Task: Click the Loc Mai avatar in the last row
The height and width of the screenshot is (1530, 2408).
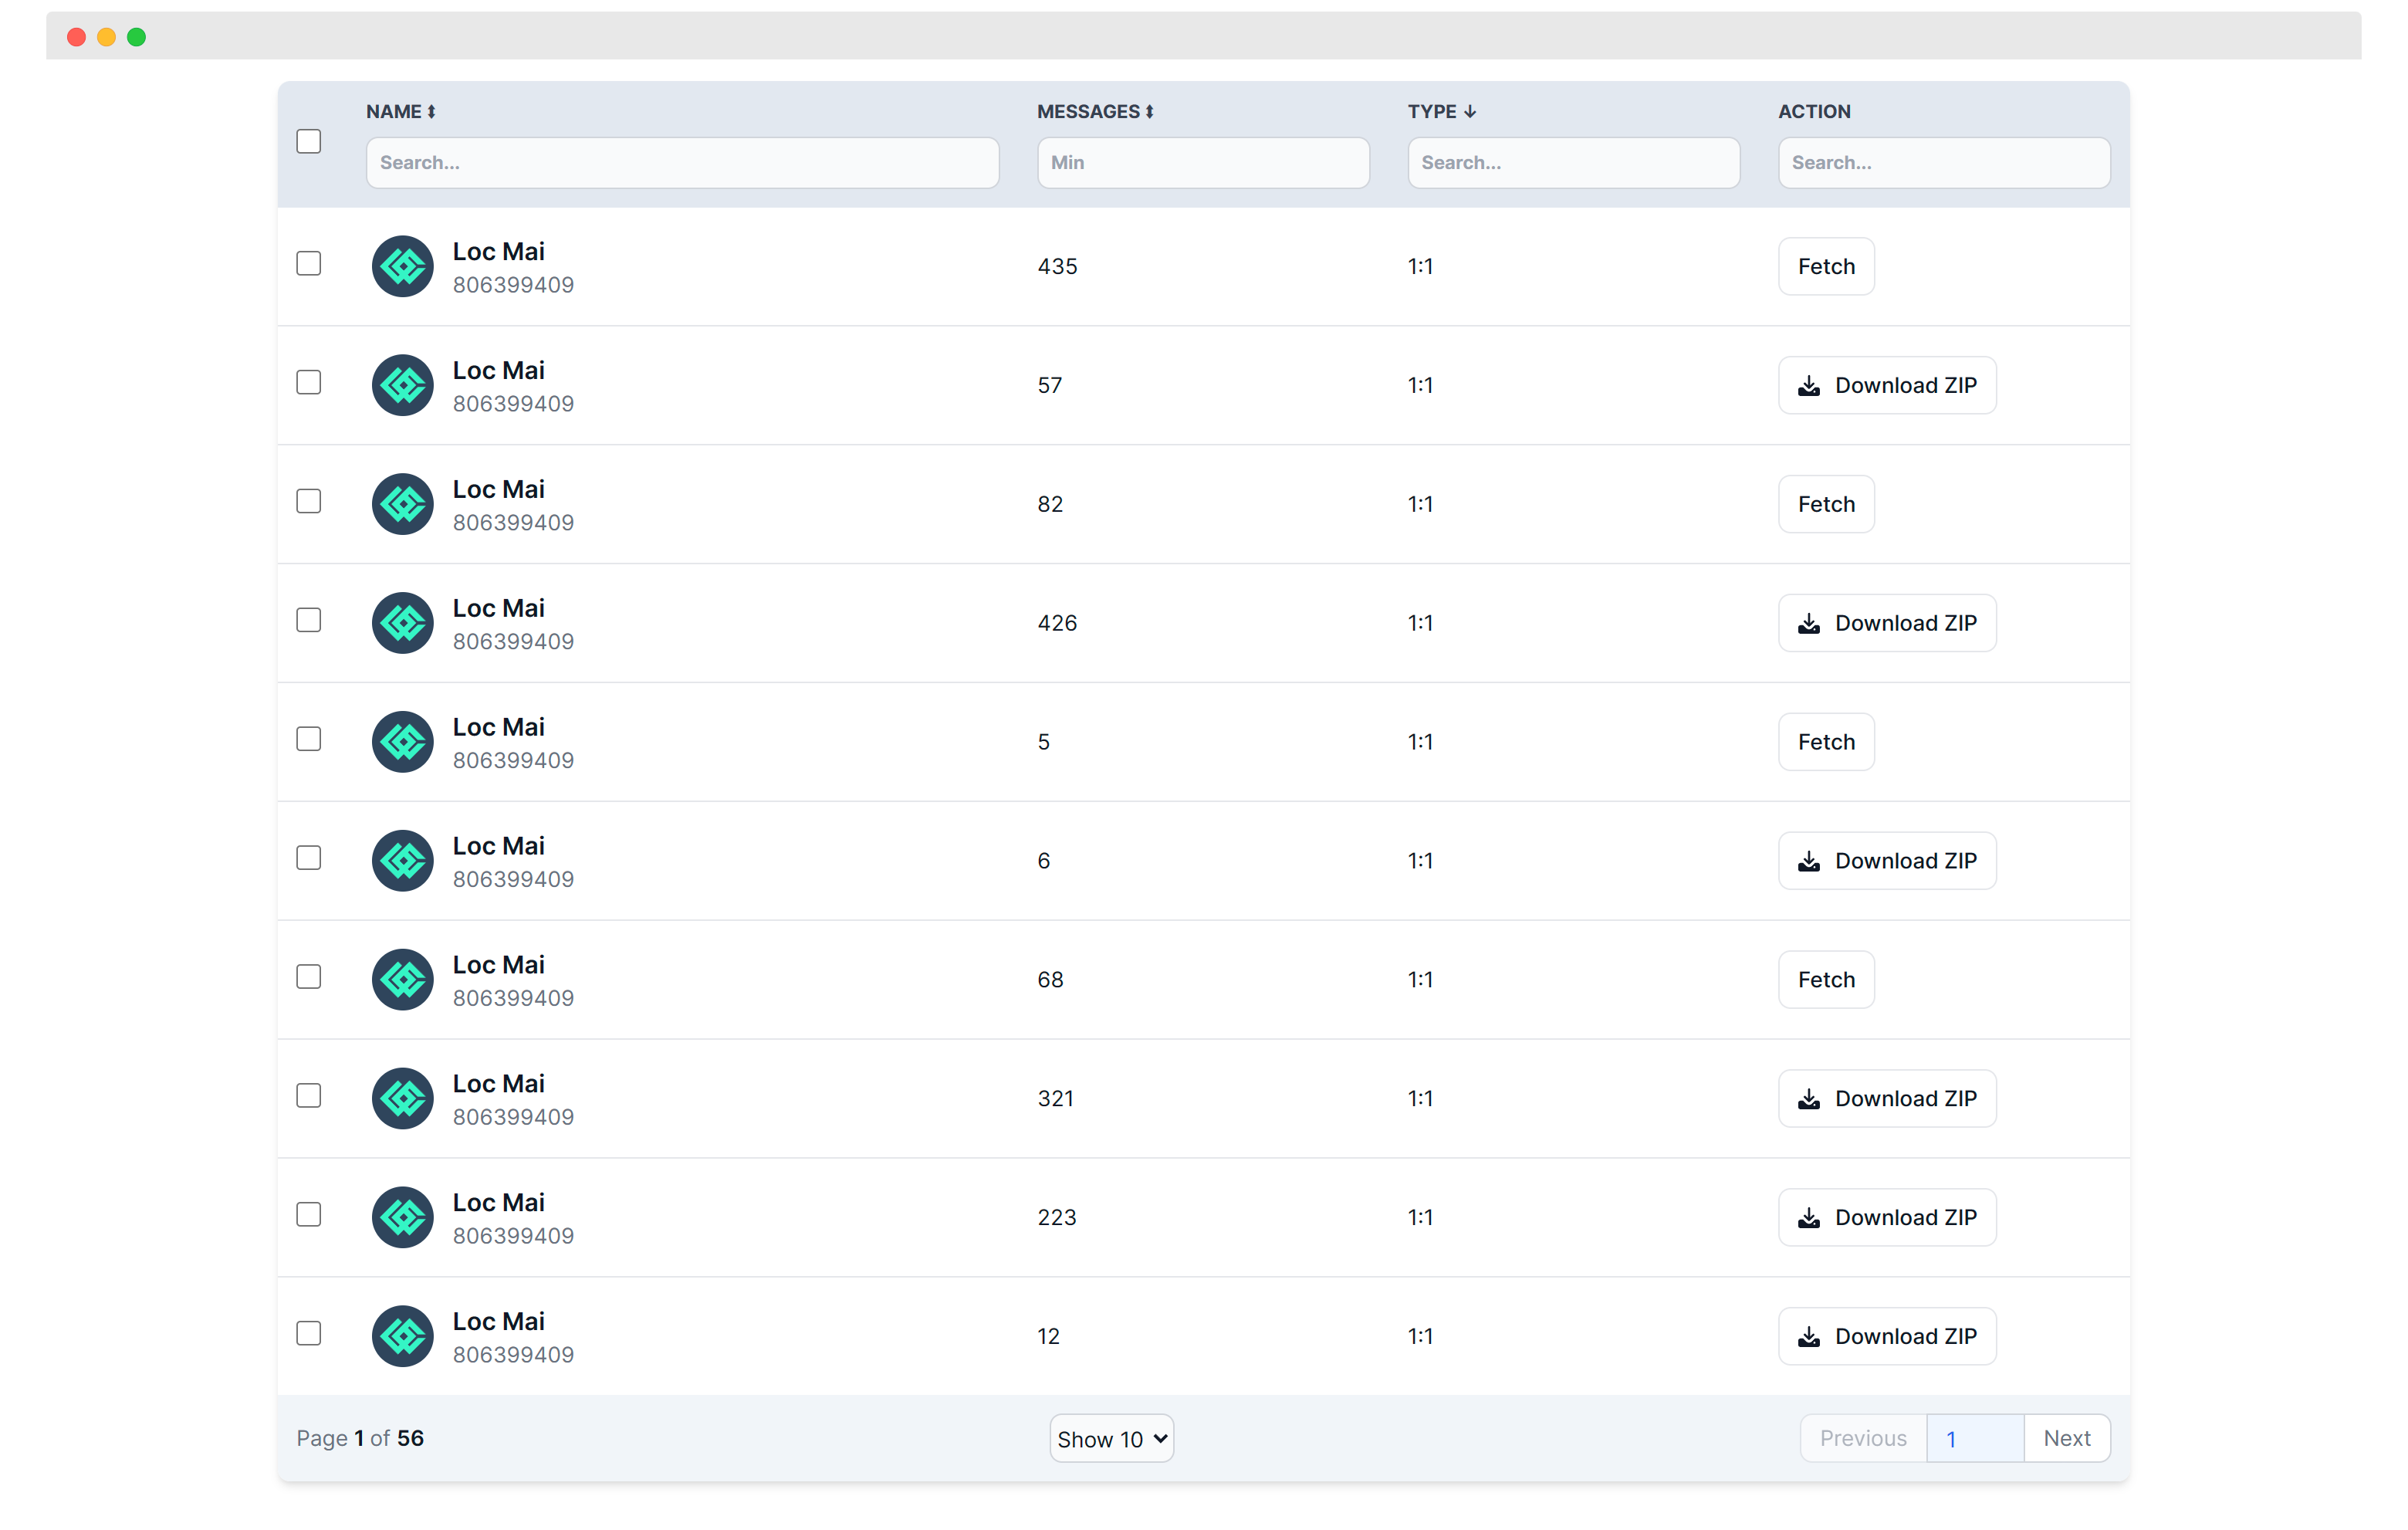Action: pyautogui.click(x=402, y=1336)
